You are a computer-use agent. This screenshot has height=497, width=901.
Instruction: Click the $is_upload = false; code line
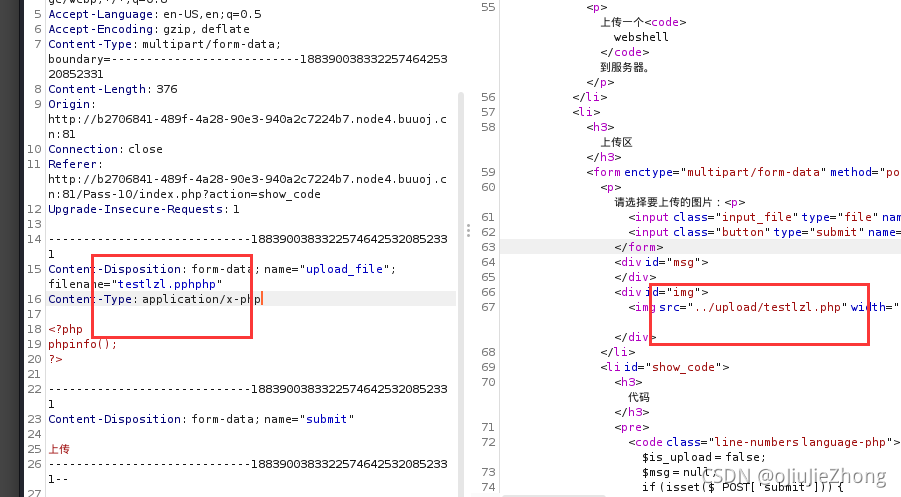[704, 457]
